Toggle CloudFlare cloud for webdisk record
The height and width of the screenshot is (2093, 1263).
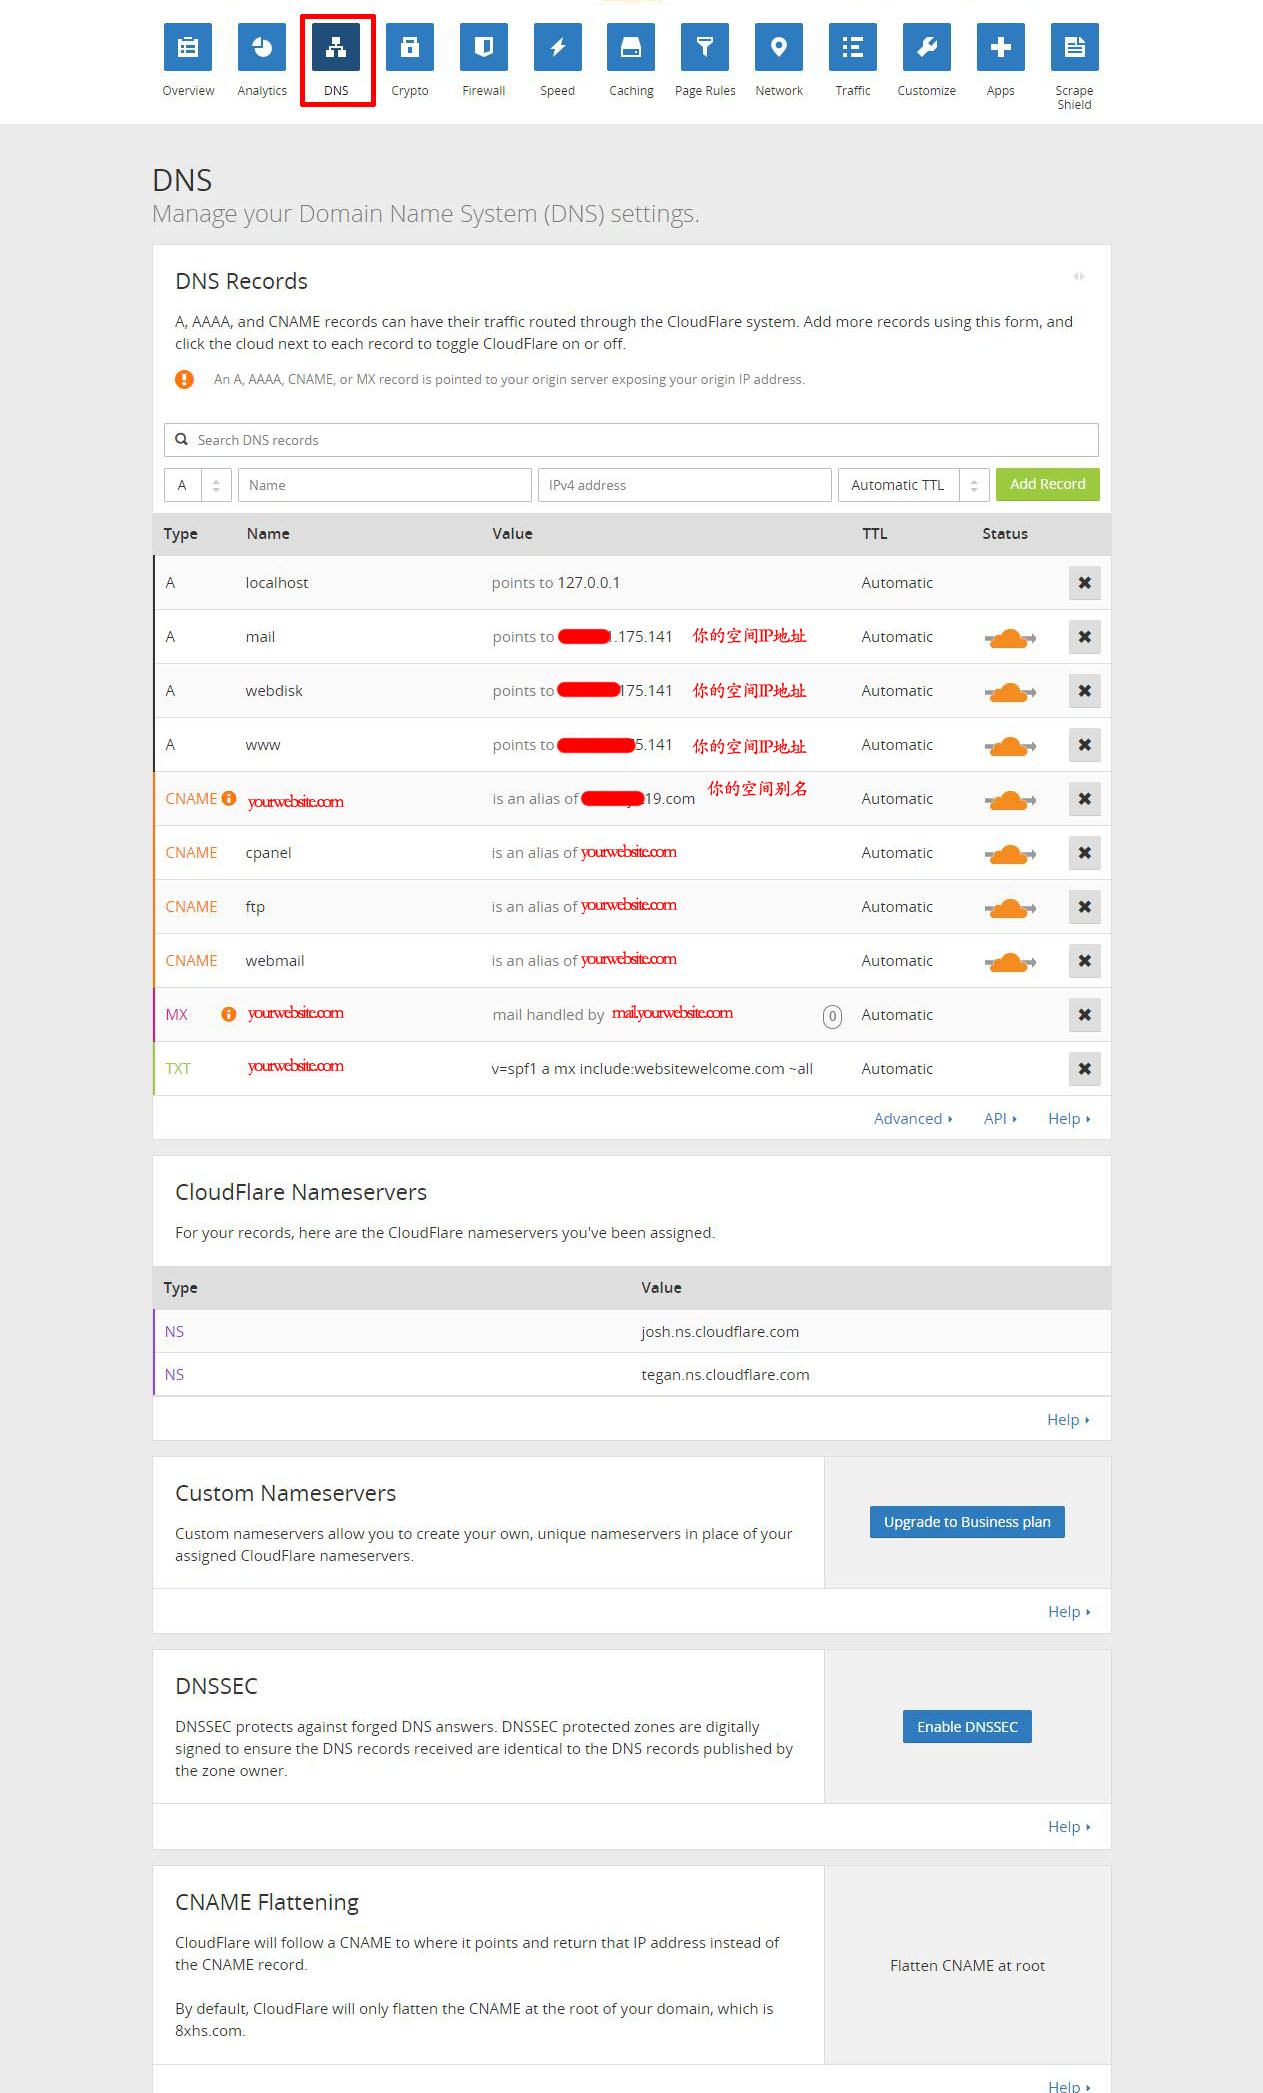pyautogui.click(x=1010, y=692)
